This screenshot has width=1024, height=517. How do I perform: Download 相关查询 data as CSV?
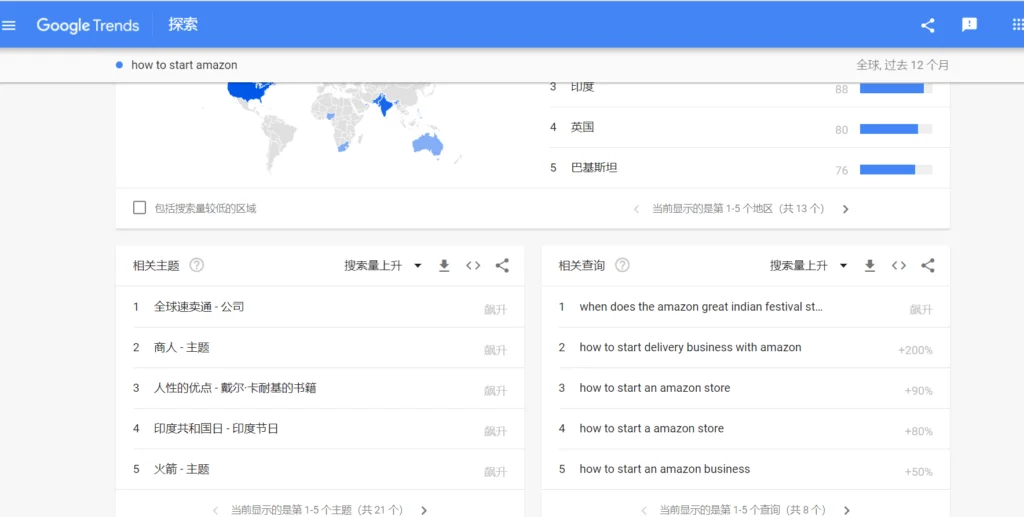click(x=870, y=266)
